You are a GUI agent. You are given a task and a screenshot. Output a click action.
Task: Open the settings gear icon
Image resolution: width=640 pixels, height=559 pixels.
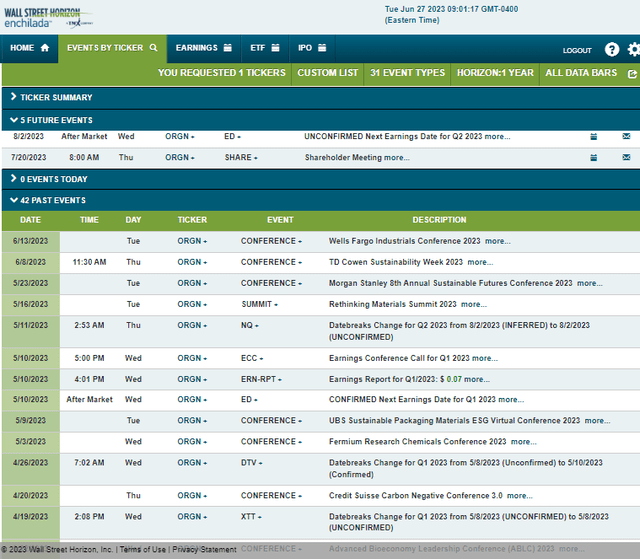coord(634,49)
